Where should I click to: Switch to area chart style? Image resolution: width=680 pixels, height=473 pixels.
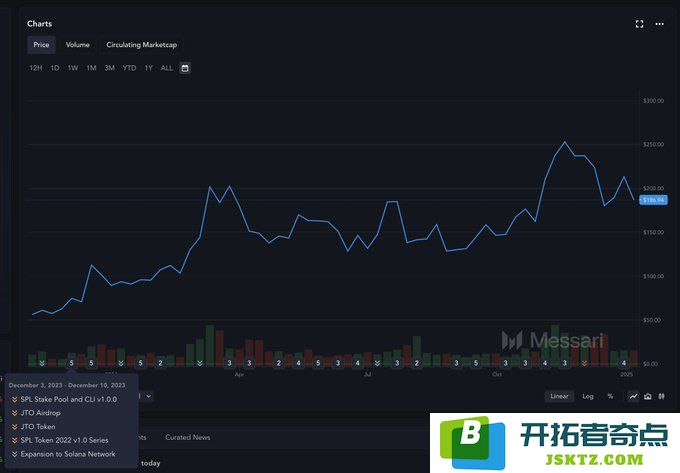click(647, 396)
